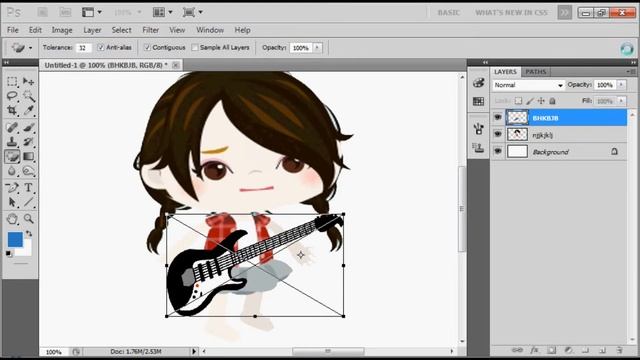Switch to the Paths tab
Viewport: 640px width, 360px height.
click(x=536, y=71)
